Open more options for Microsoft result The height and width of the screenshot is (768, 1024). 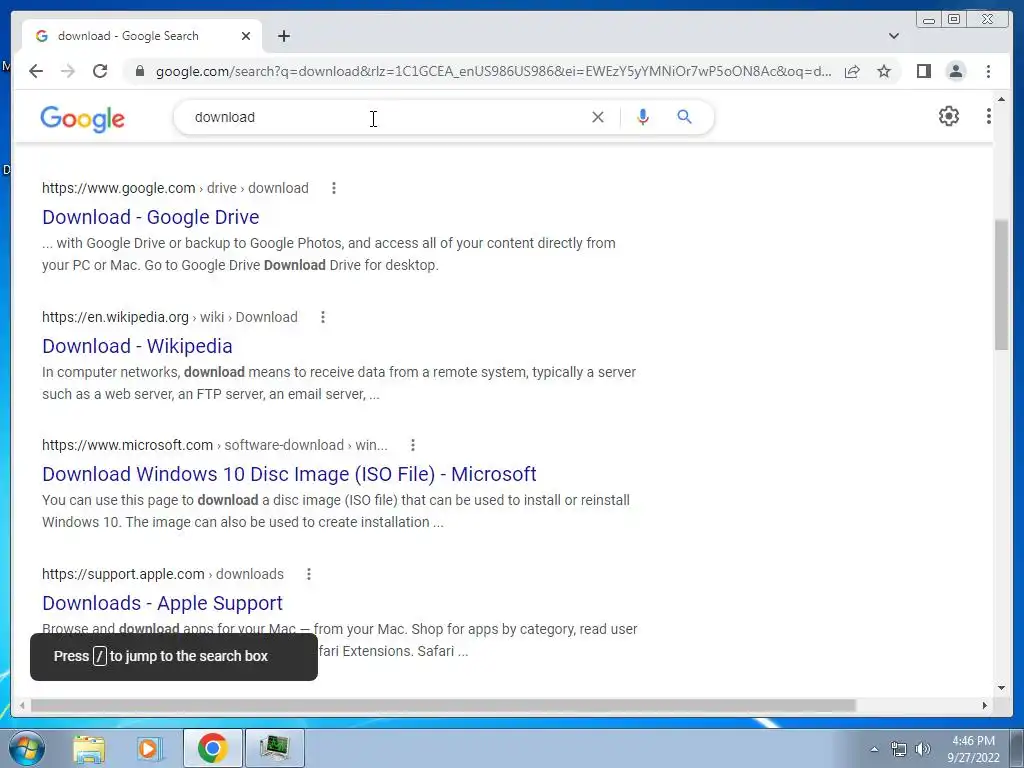[413, 445]
